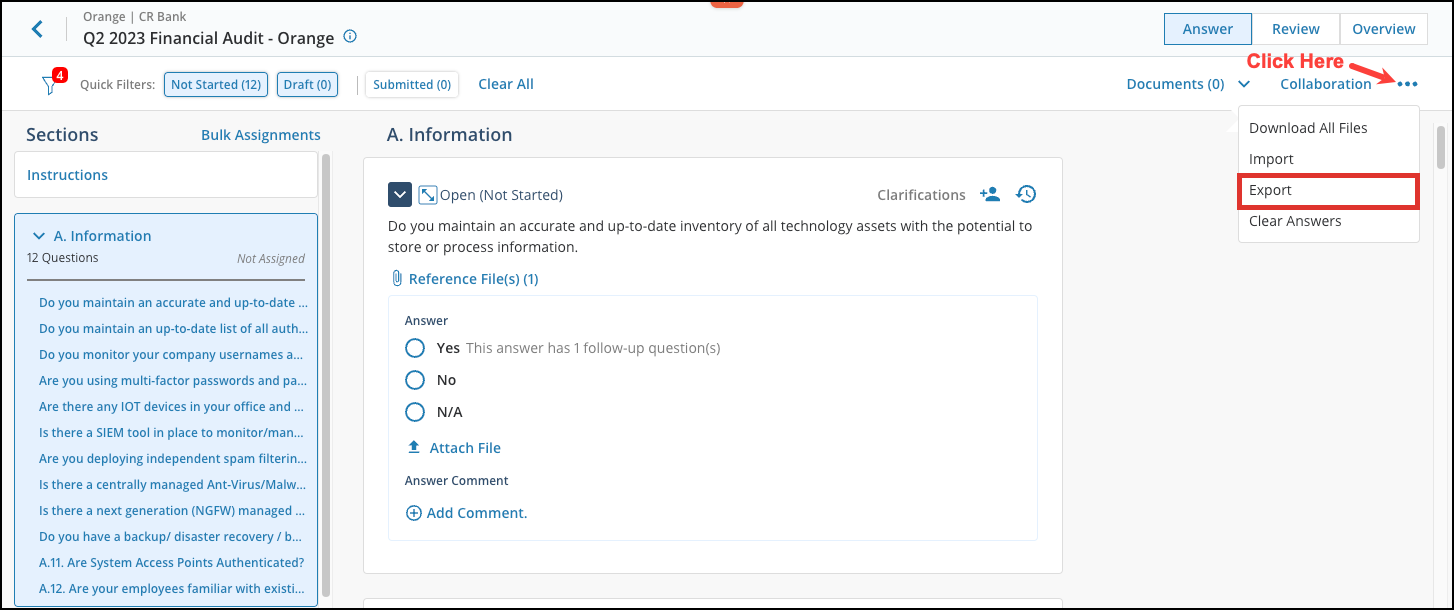Toggle the Draft (0) quick filter

tap(307, 84)
